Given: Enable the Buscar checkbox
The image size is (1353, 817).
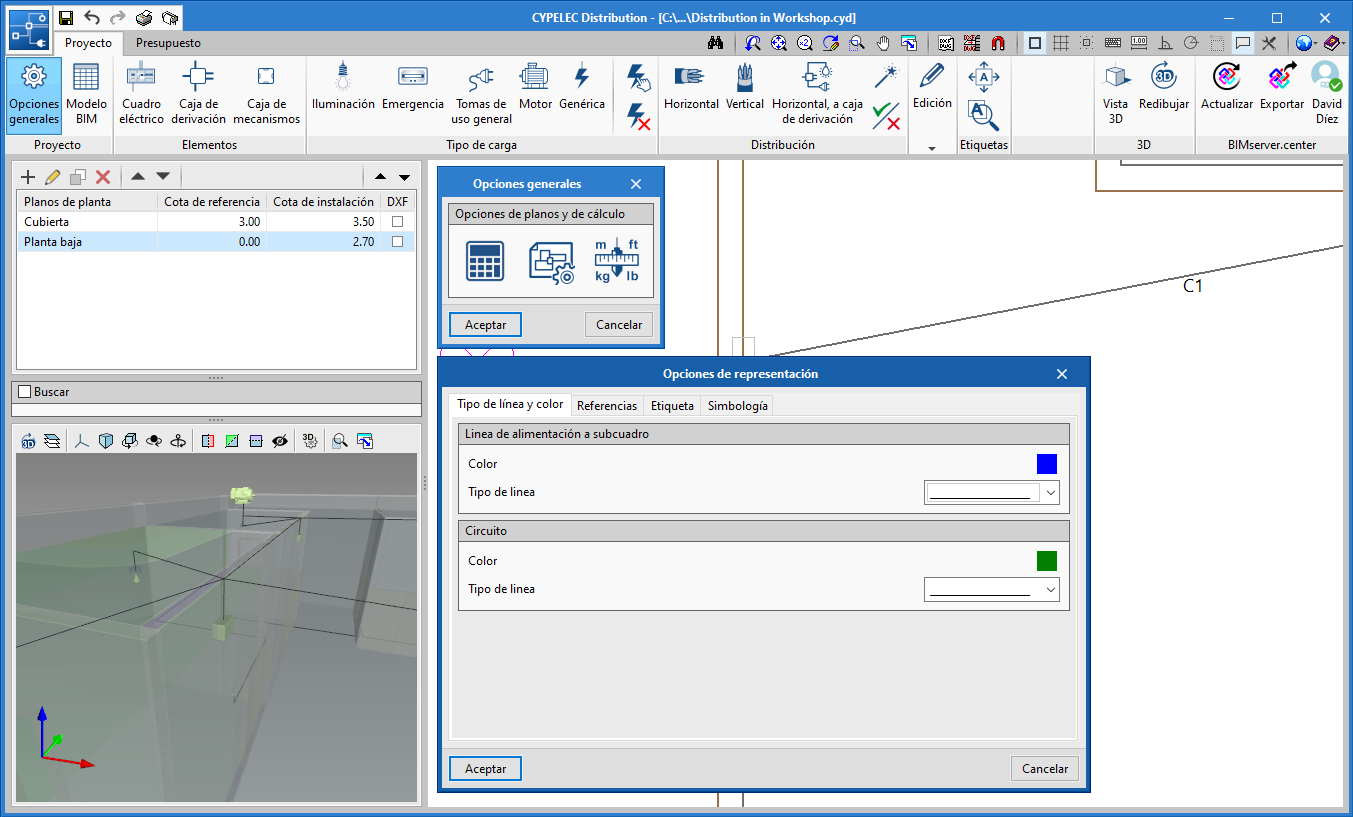Looking at the screenshot, I should (25, 392).
